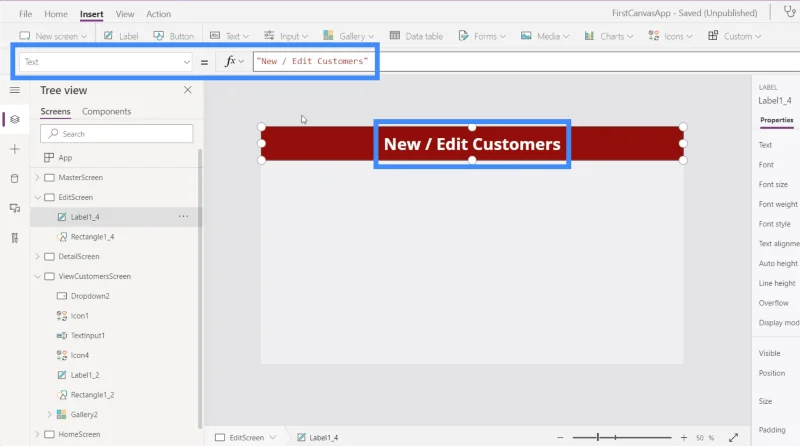The width and height of the screenshot is (800, 446).
Task: Click the App checker stethoscope icon
Action: pyautogui.click(x=790, y=12)
